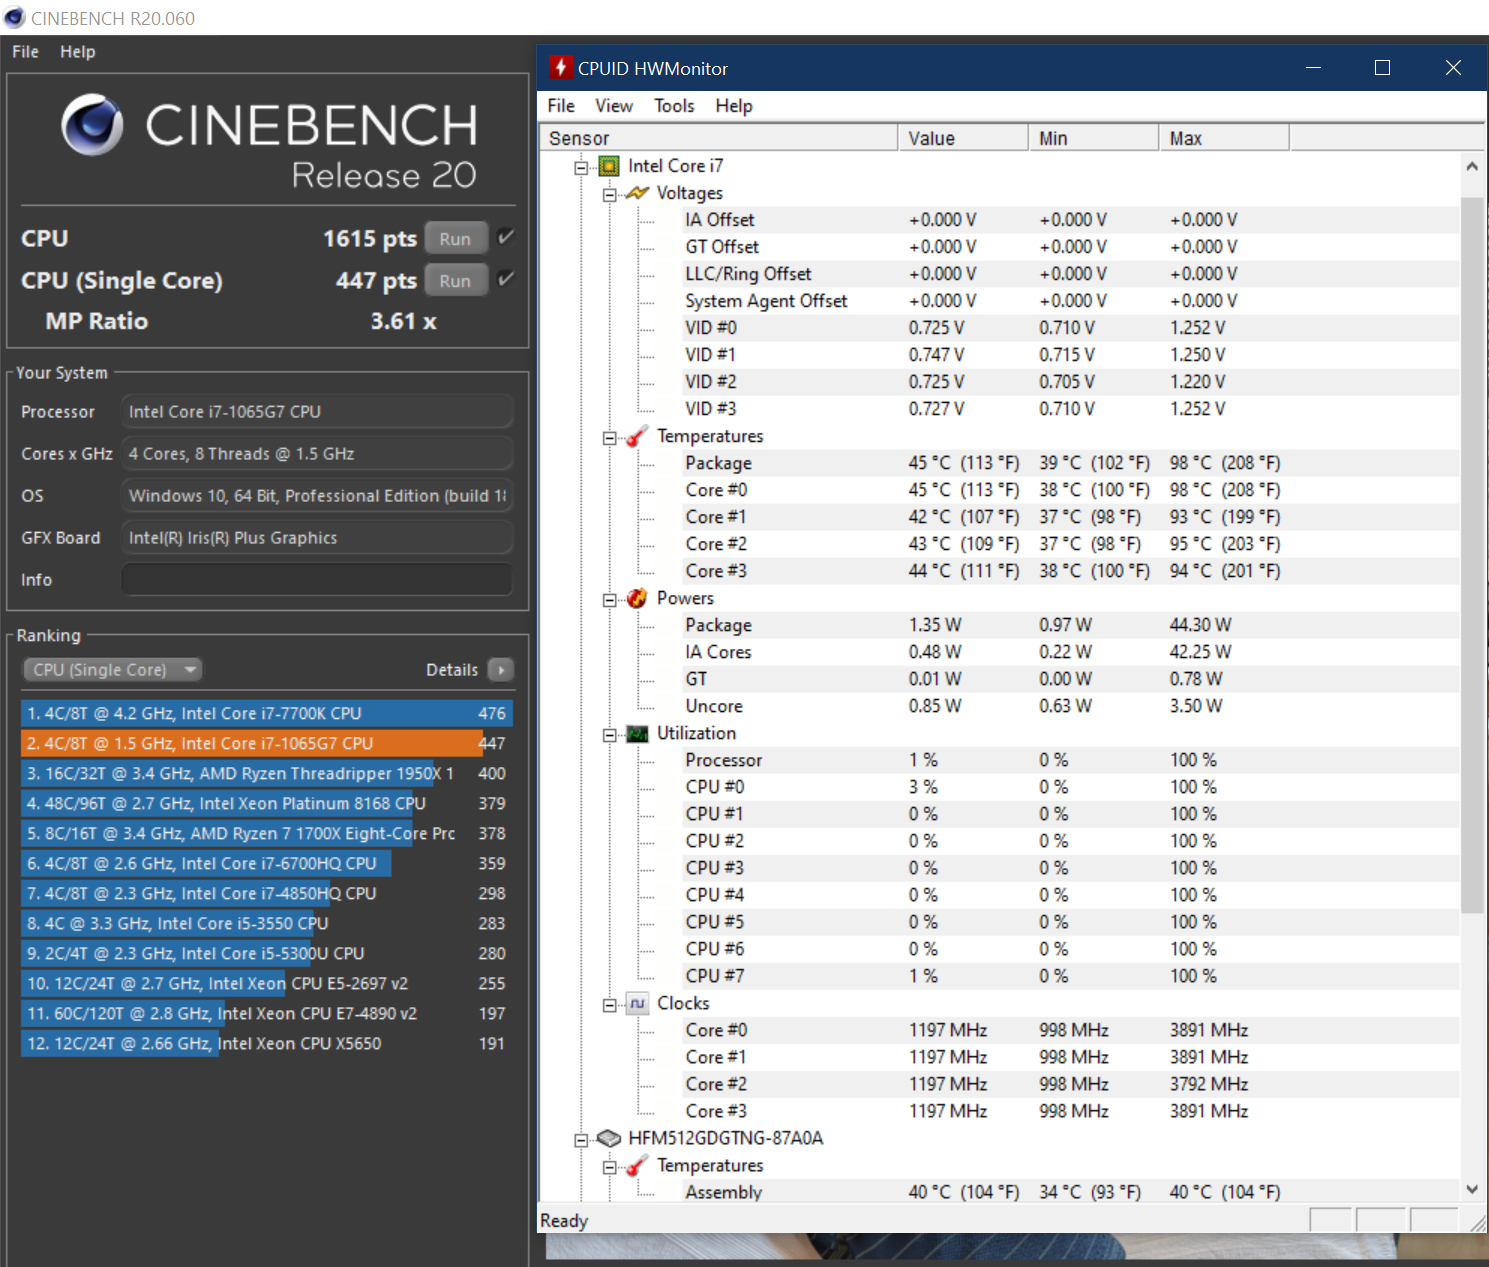Click the Intel Core i7 chip icon
The height and width of the screenshot is (1267, 1489).
pos(609,166)
